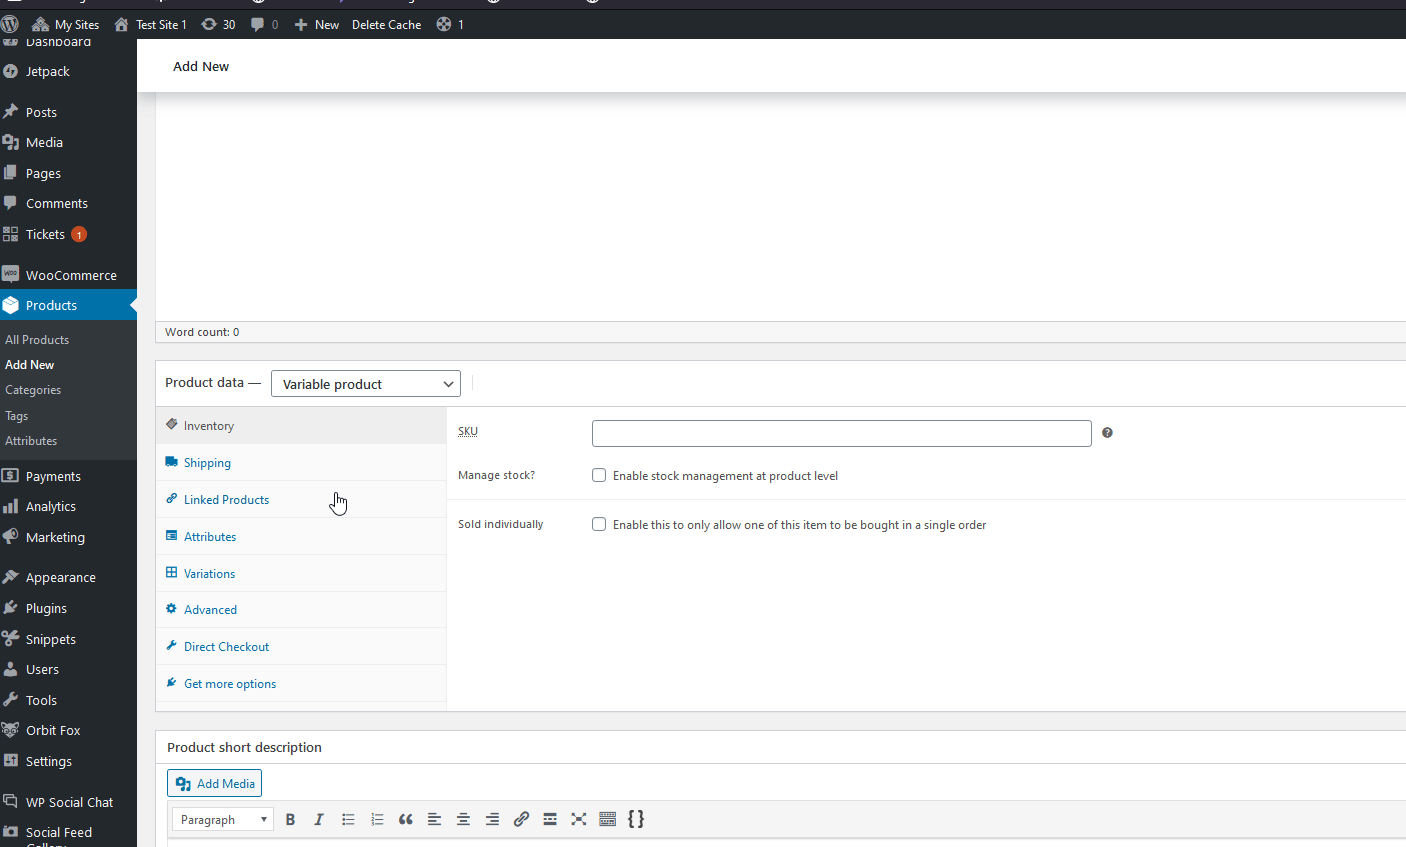Open the Direct Checkout tab
Image resolution: width=1406 pixels, height=847 pixels.
click(x=301, y=647)
